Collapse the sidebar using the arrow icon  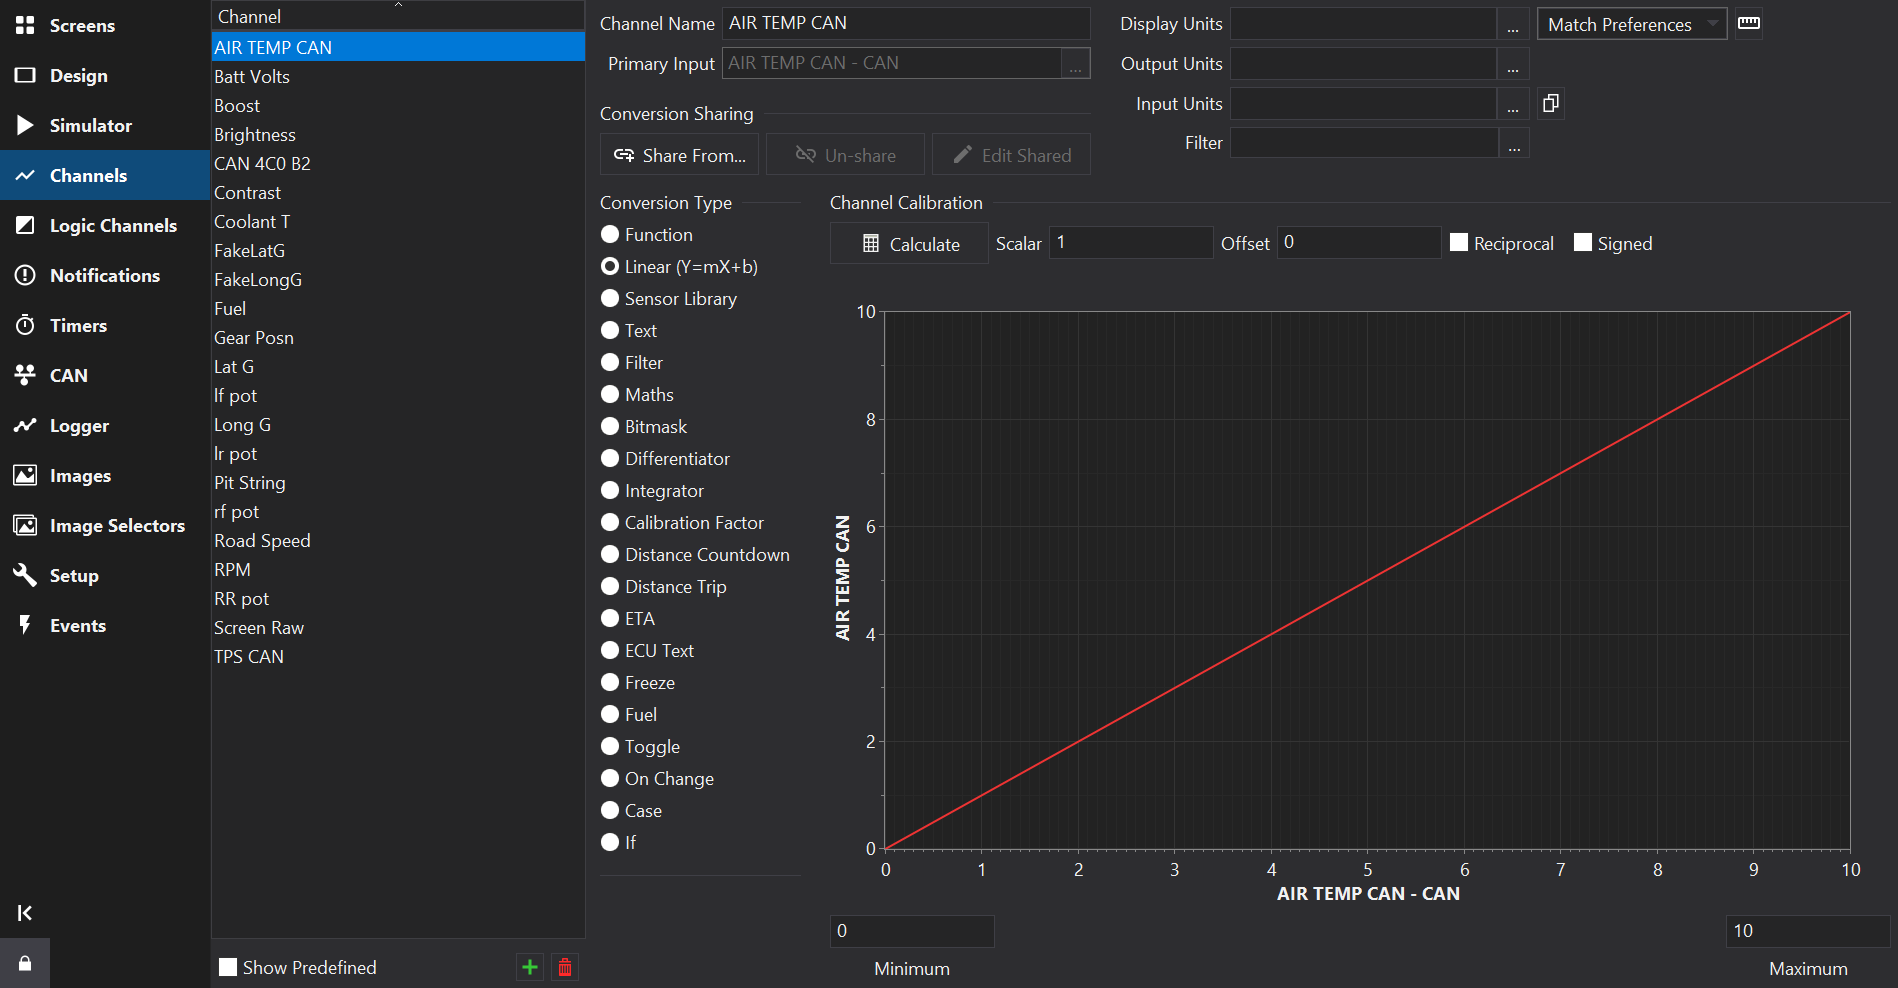click(x=25, y=912)
